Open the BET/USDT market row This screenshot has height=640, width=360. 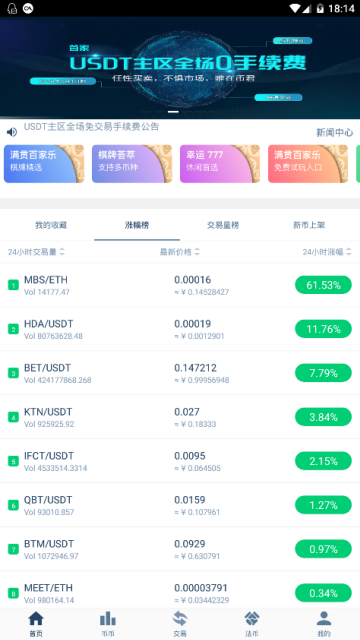pos(180,373)
